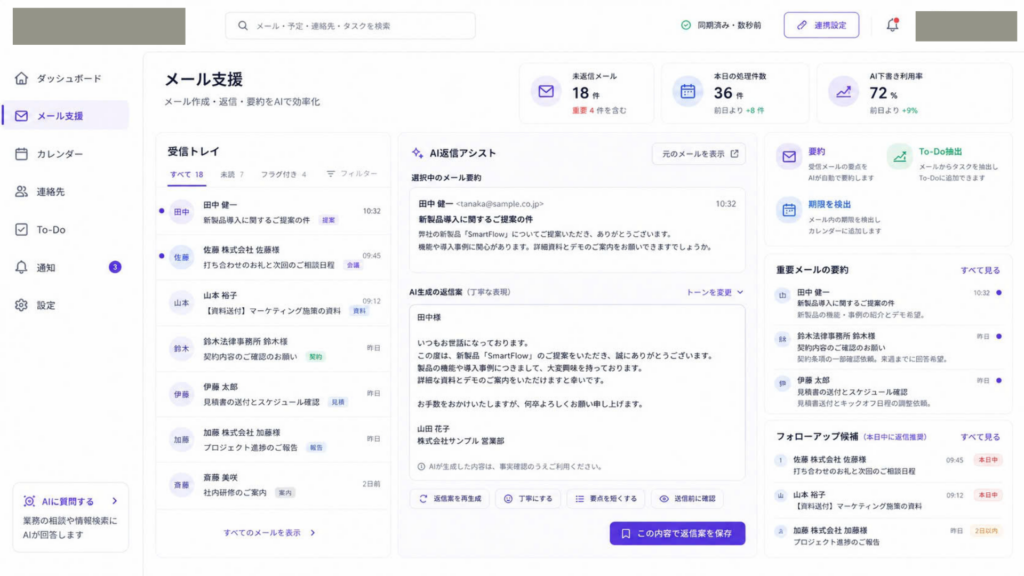Open 加藤 follow-up candidate row
The height and width of the screenshot is (576, 1024).
coord(888,536)
